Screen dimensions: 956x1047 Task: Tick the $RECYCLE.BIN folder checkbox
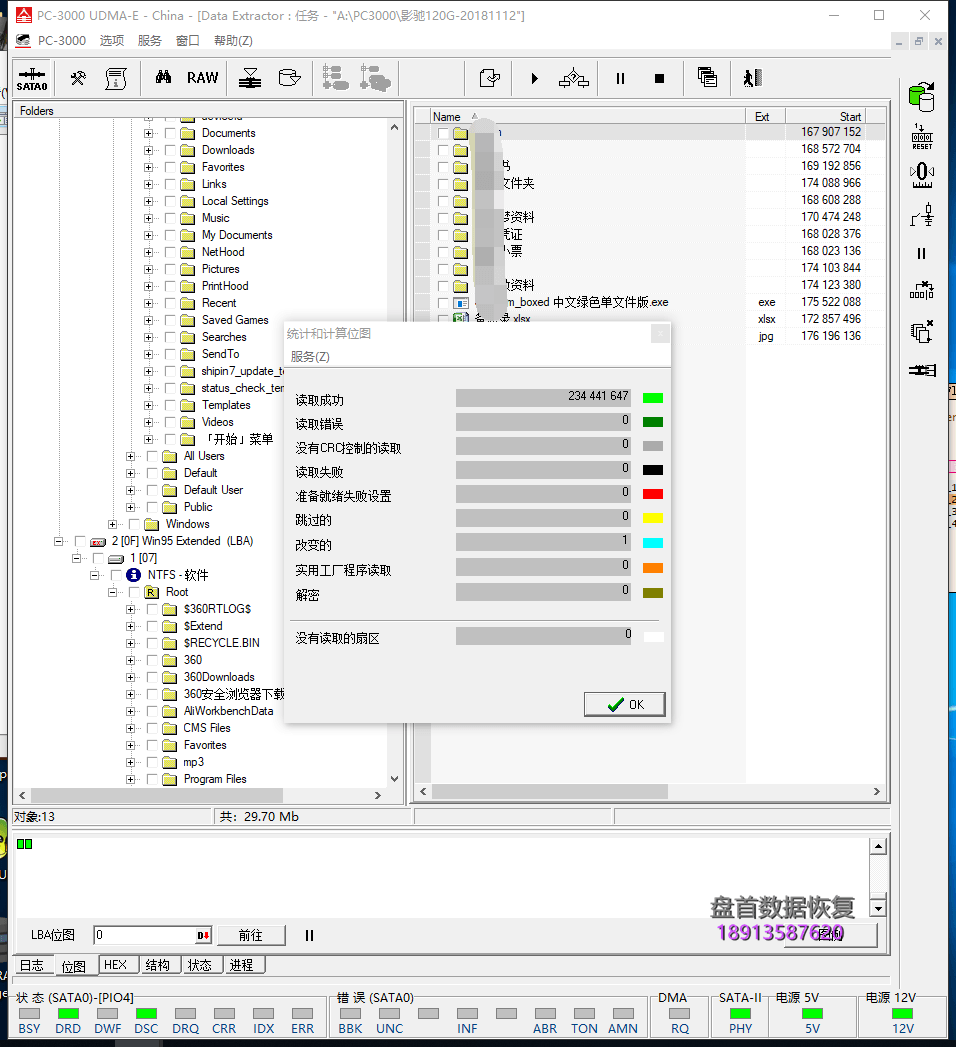(152, 643)
